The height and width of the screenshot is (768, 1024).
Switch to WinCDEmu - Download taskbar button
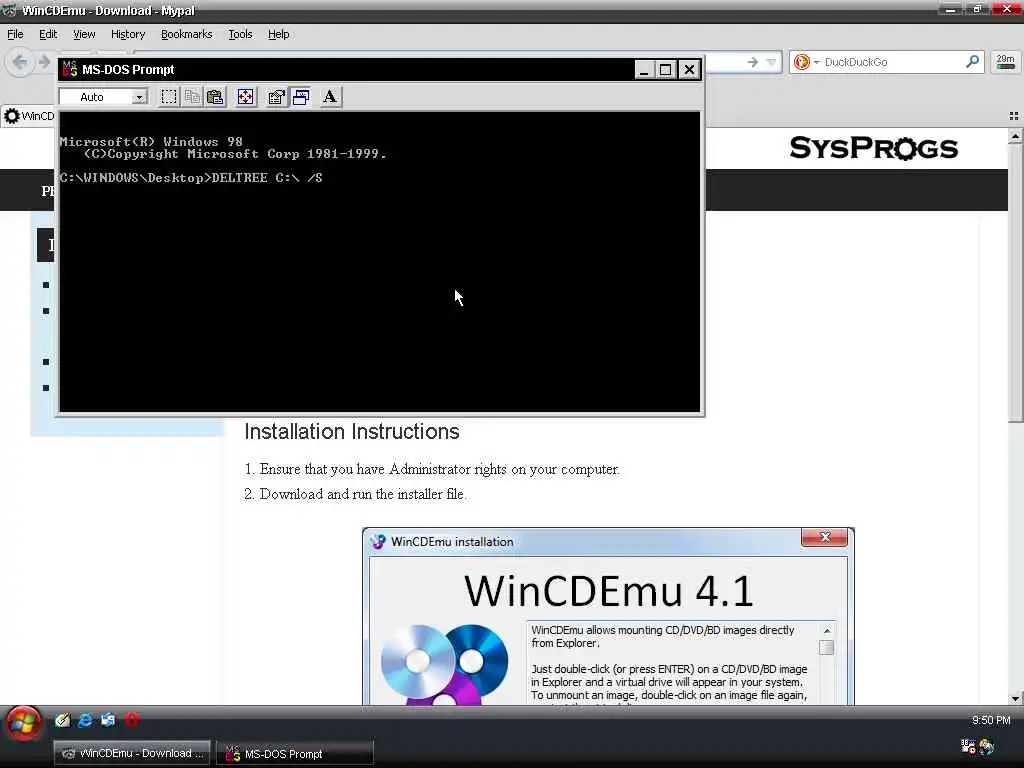(x=132, y=753)
